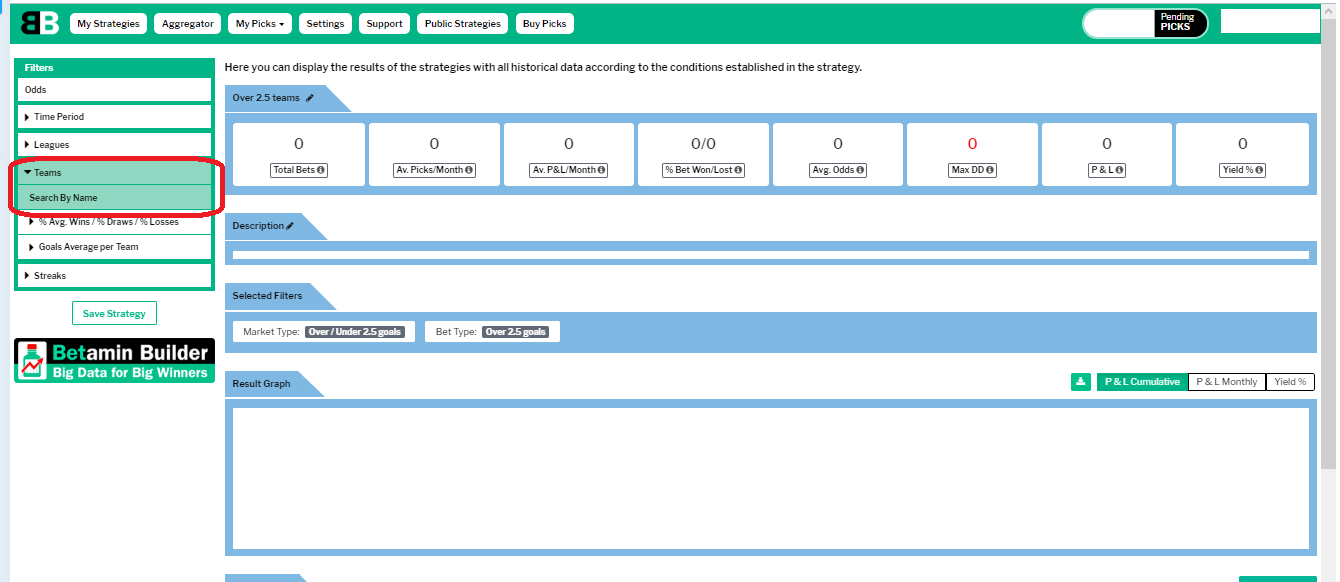Click the % Bet Won/Lost info icon
The height and width of the screenshot is (582, 1340).
click(x=738, y=170)
